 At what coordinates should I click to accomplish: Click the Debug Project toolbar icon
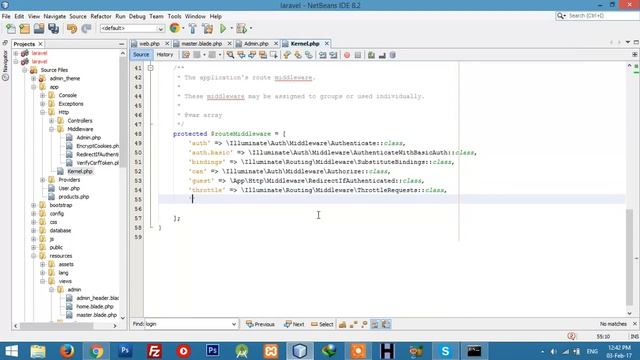[x=242, y=29]
